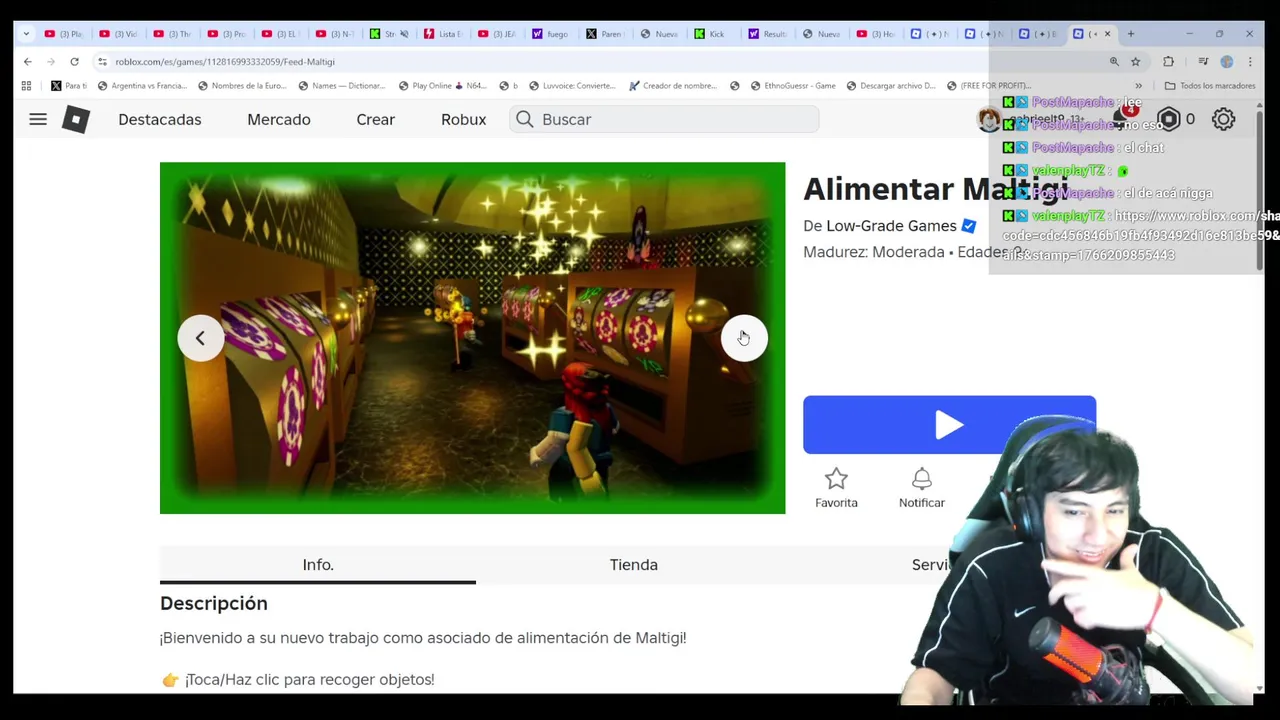The width and height of the screenshot is (1280, 720).
Task: Open the Mercado section
Action: click(279, 119)
